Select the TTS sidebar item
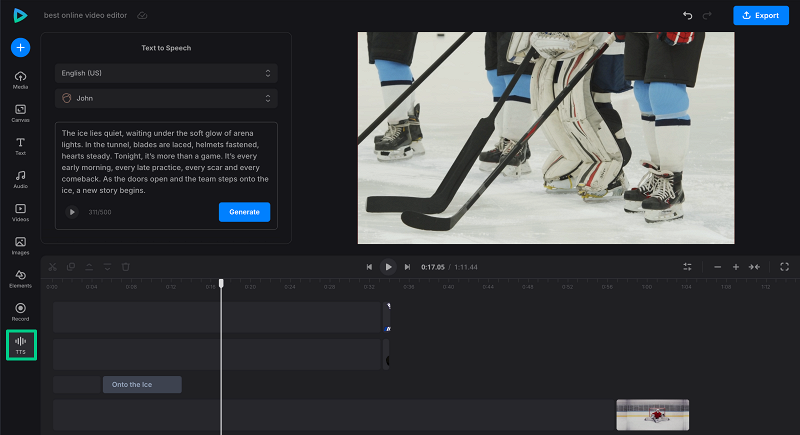 [21, 345]
